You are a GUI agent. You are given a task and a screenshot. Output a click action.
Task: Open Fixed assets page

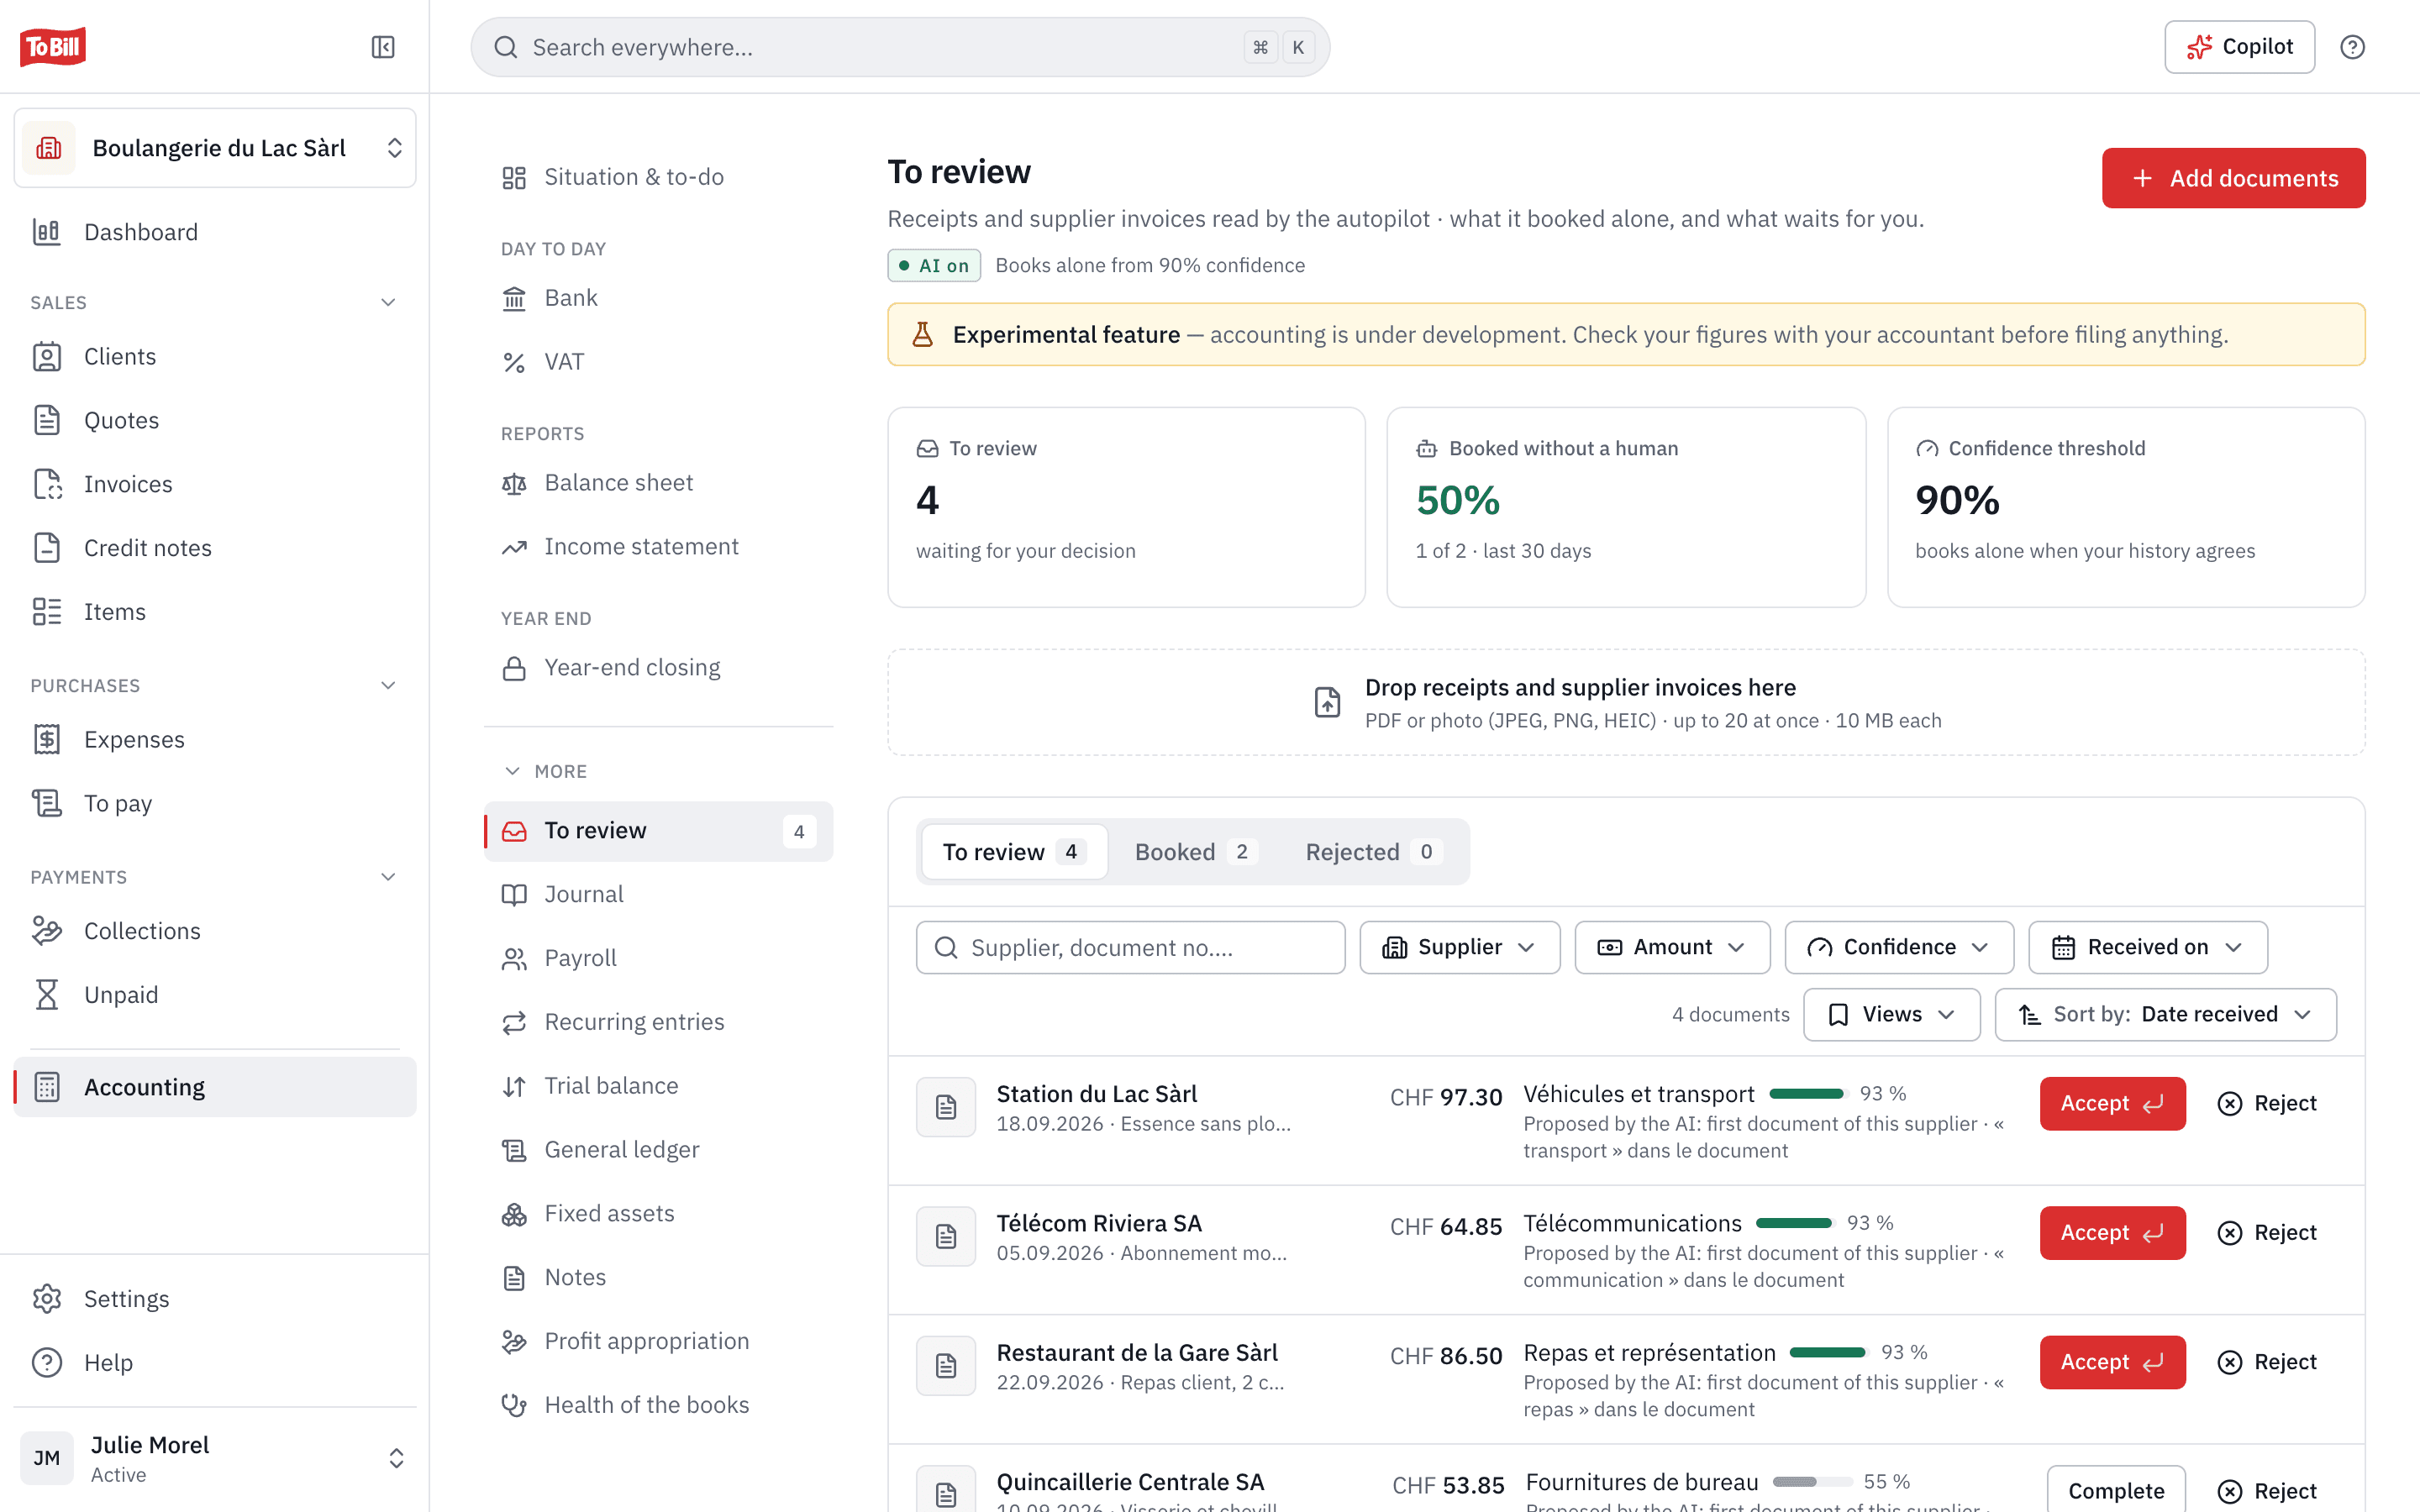[658, 1214]
